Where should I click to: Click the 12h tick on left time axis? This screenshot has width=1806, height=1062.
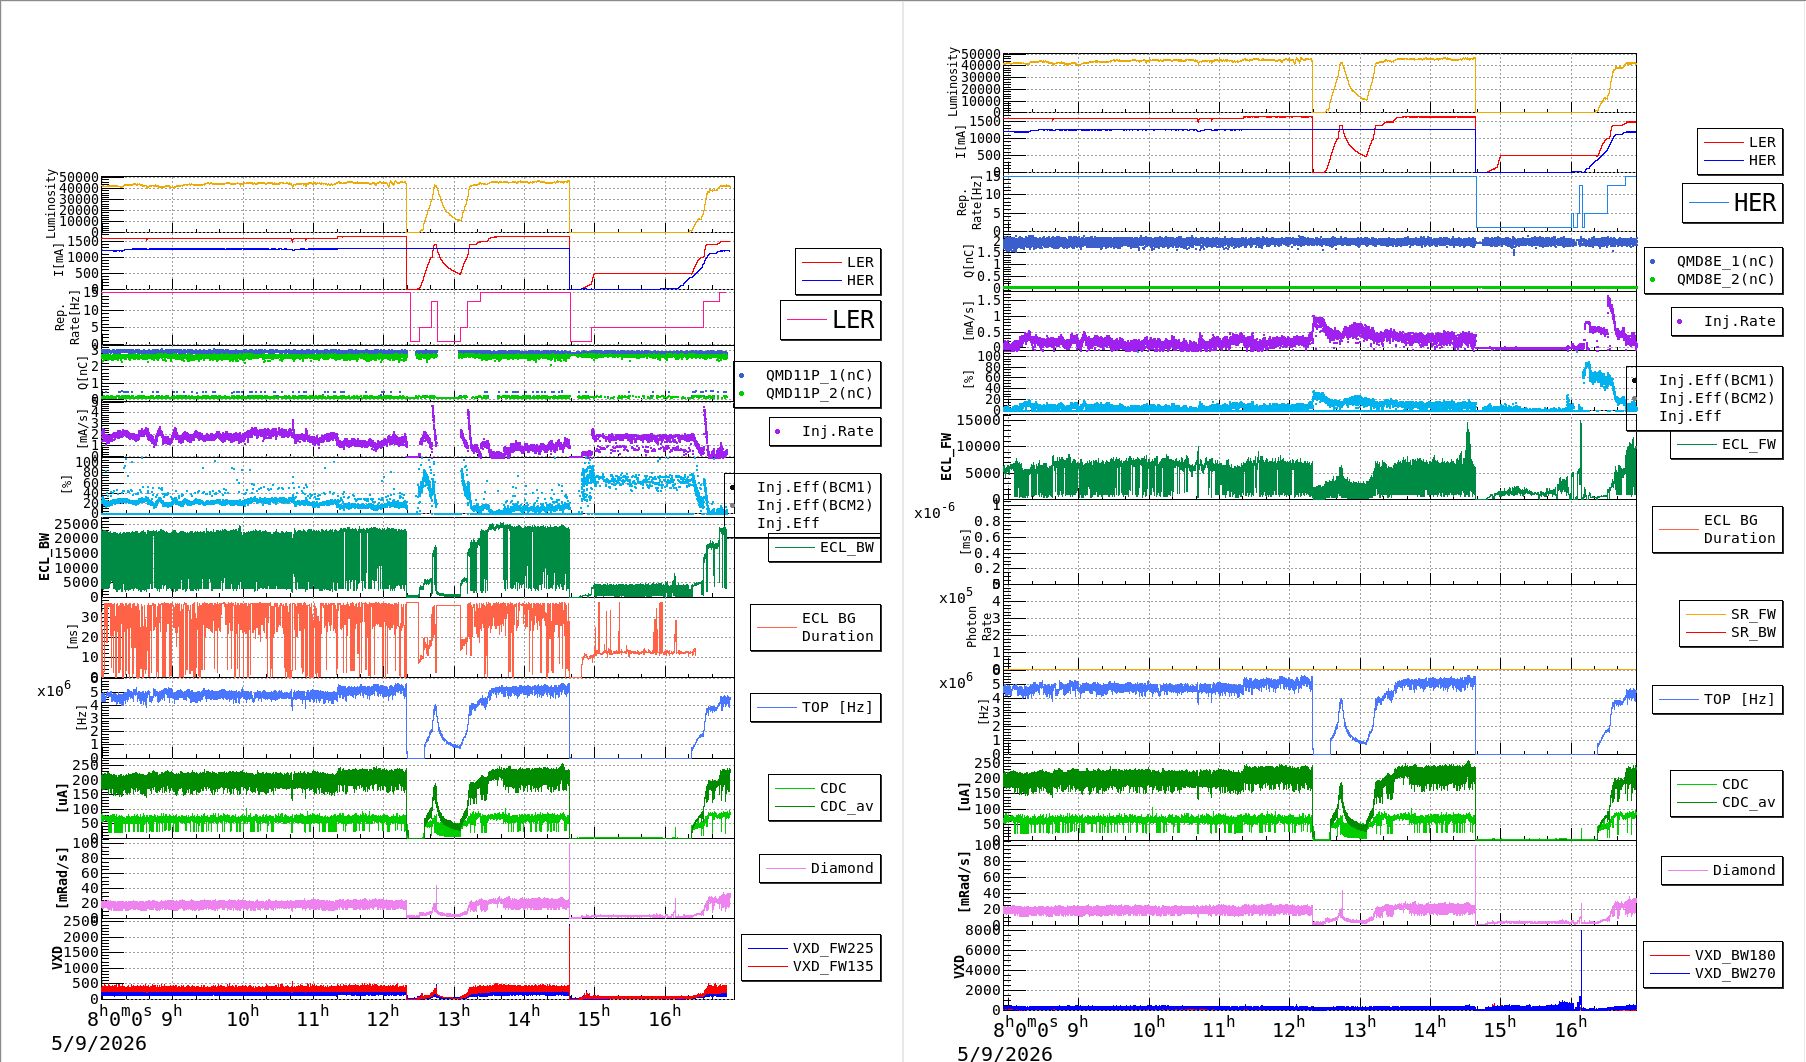[x=383, y=1017]
